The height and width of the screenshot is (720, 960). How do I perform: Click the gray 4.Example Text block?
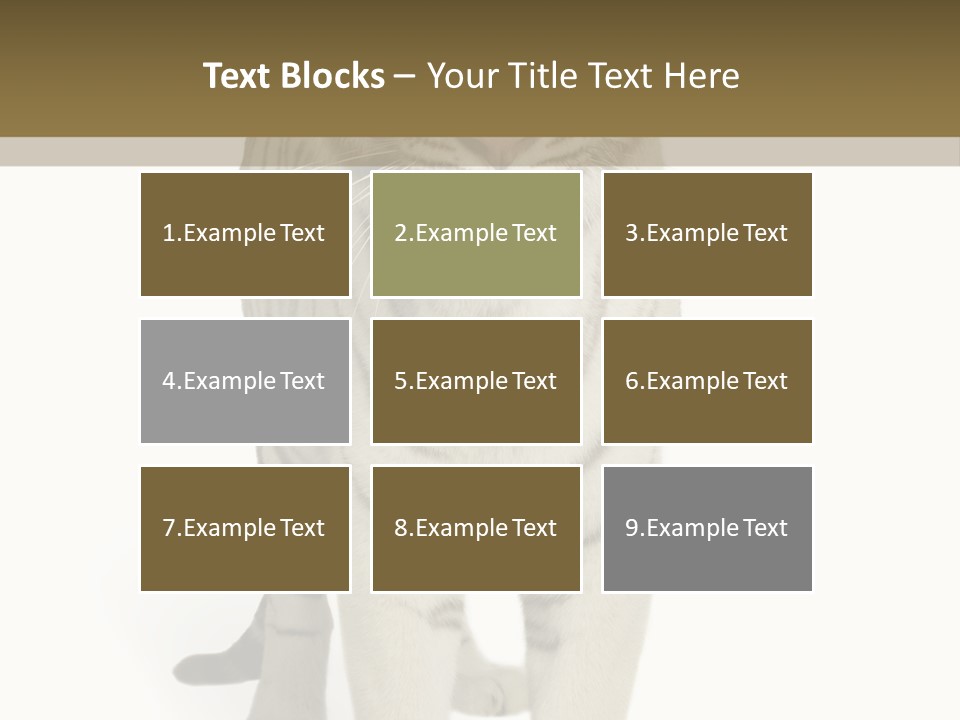(245, 381)
